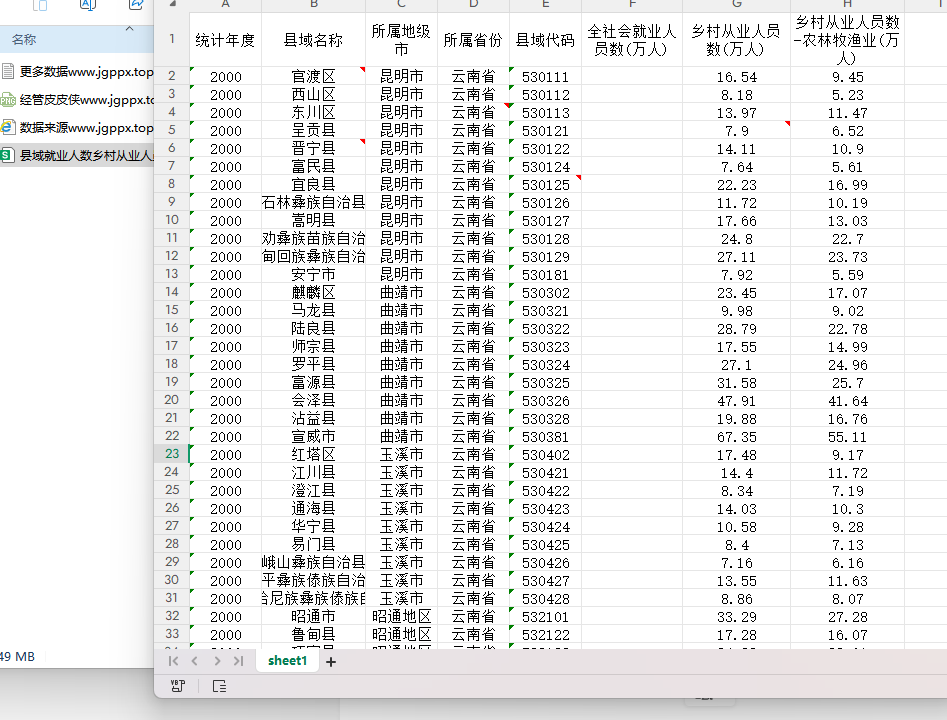Click cell 西山区
The width and height of the screenshot is (947, 720).
(313, 94)
